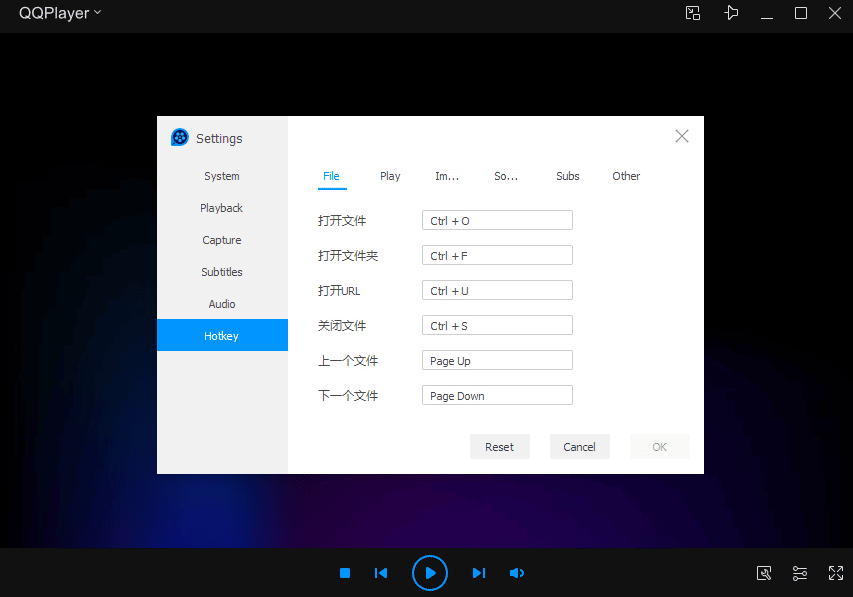Click the Page Up hotkey field
The height and width of the screenshot is (597, 853).
(x=497, y=360)
